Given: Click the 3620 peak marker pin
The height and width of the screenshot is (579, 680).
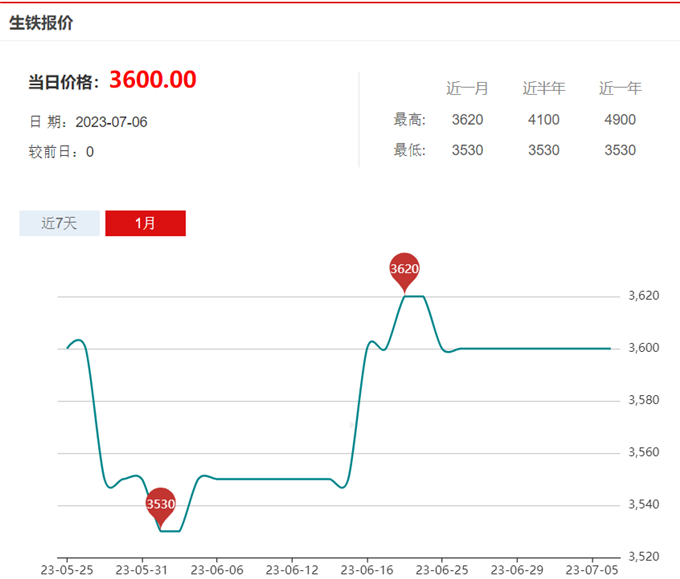Looking at the screenshot, I should 404,269.
